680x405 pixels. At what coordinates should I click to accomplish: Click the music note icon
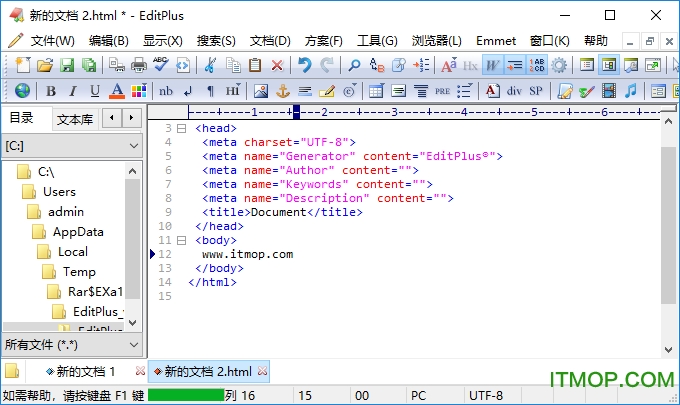point(631,91)
